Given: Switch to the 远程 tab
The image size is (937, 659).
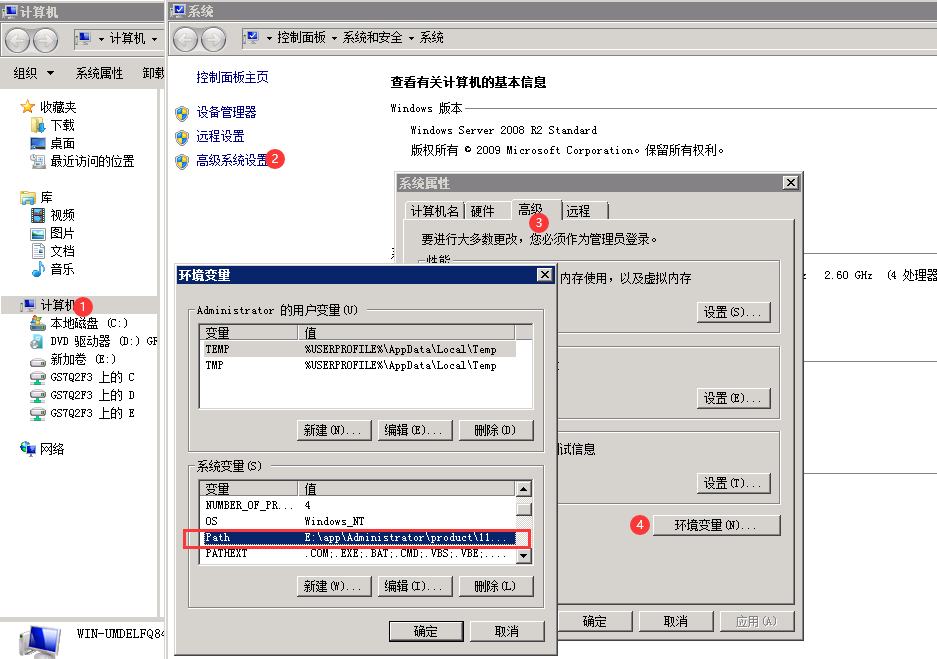Looking at the screenshot, I should [x=578, y=211].
